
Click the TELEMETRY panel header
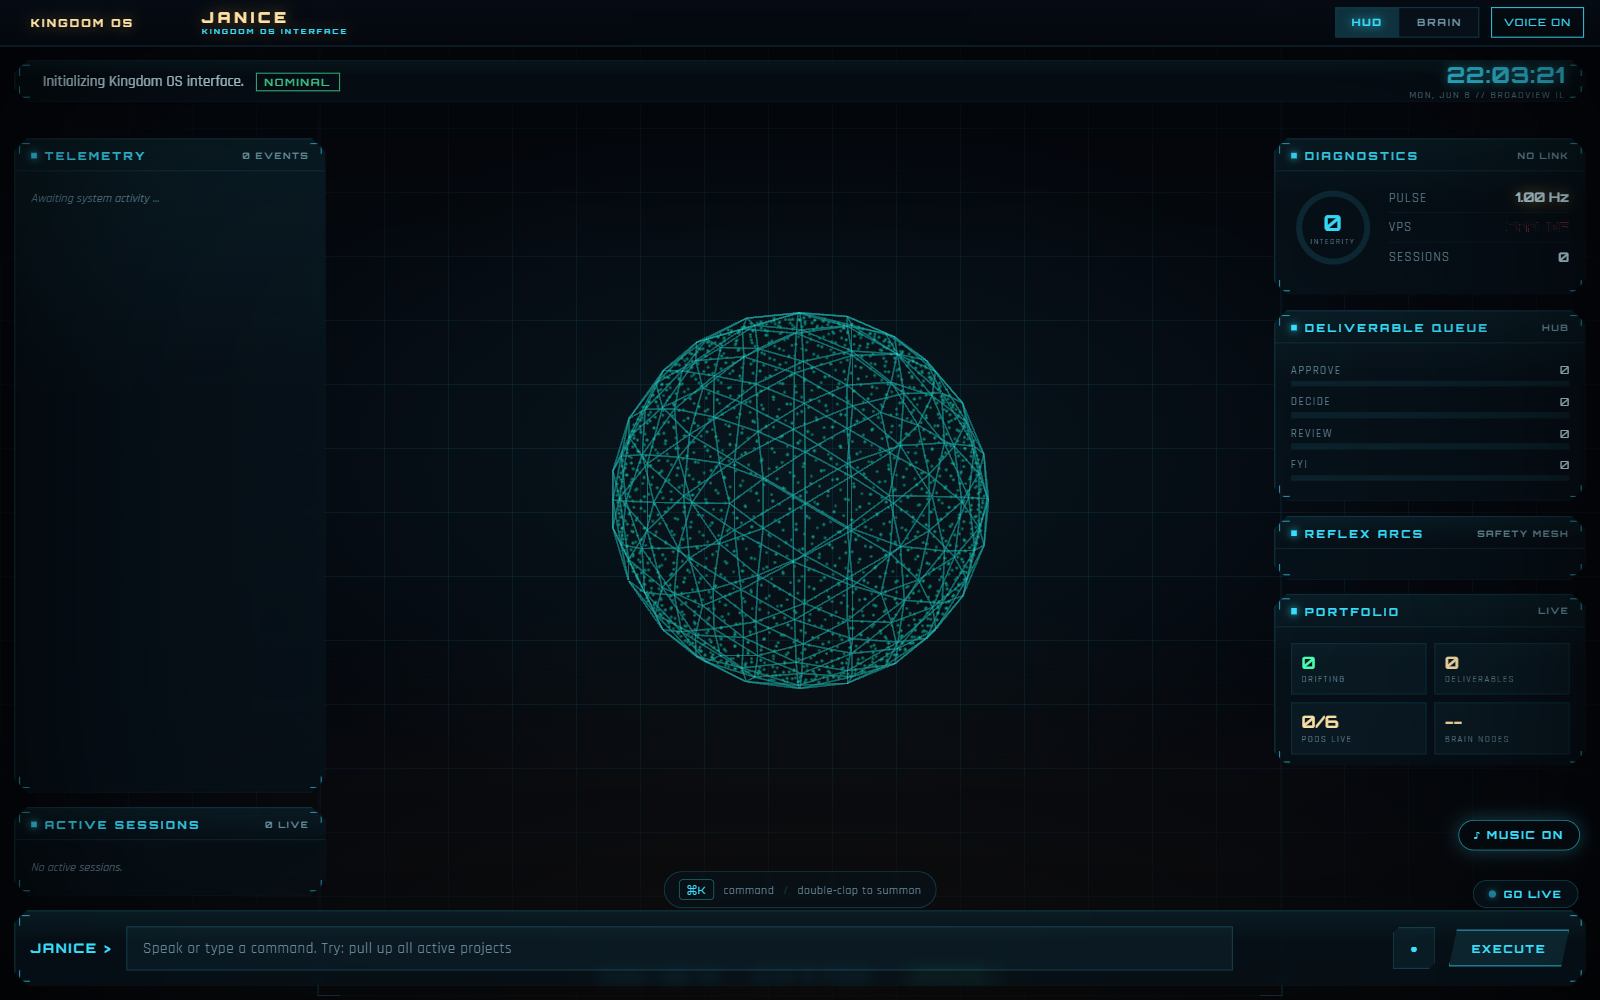point(169,156)
